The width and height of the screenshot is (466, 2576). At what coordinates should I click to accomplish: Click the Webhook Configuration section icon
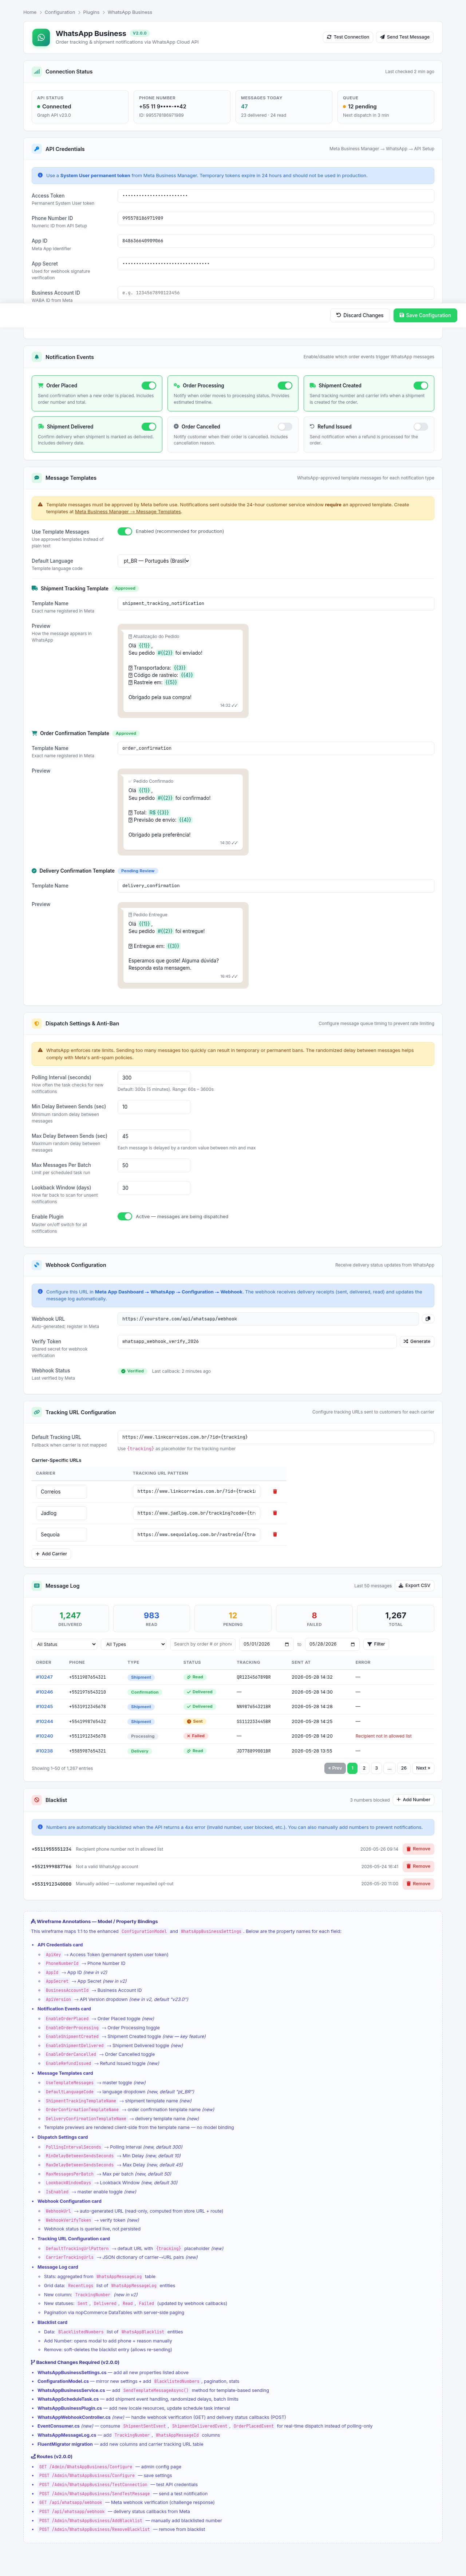point(37,1265)
